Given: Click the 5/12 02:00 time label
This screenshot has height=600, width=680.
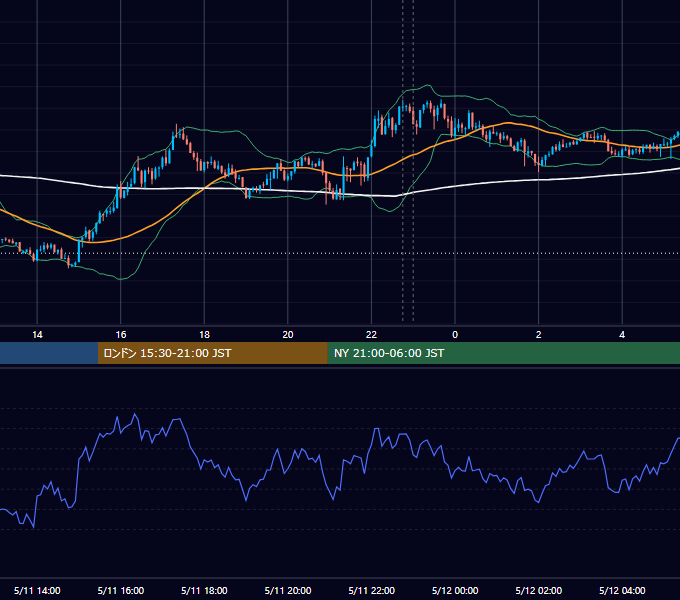Looking at the screenshot, I should pos(539,590).
